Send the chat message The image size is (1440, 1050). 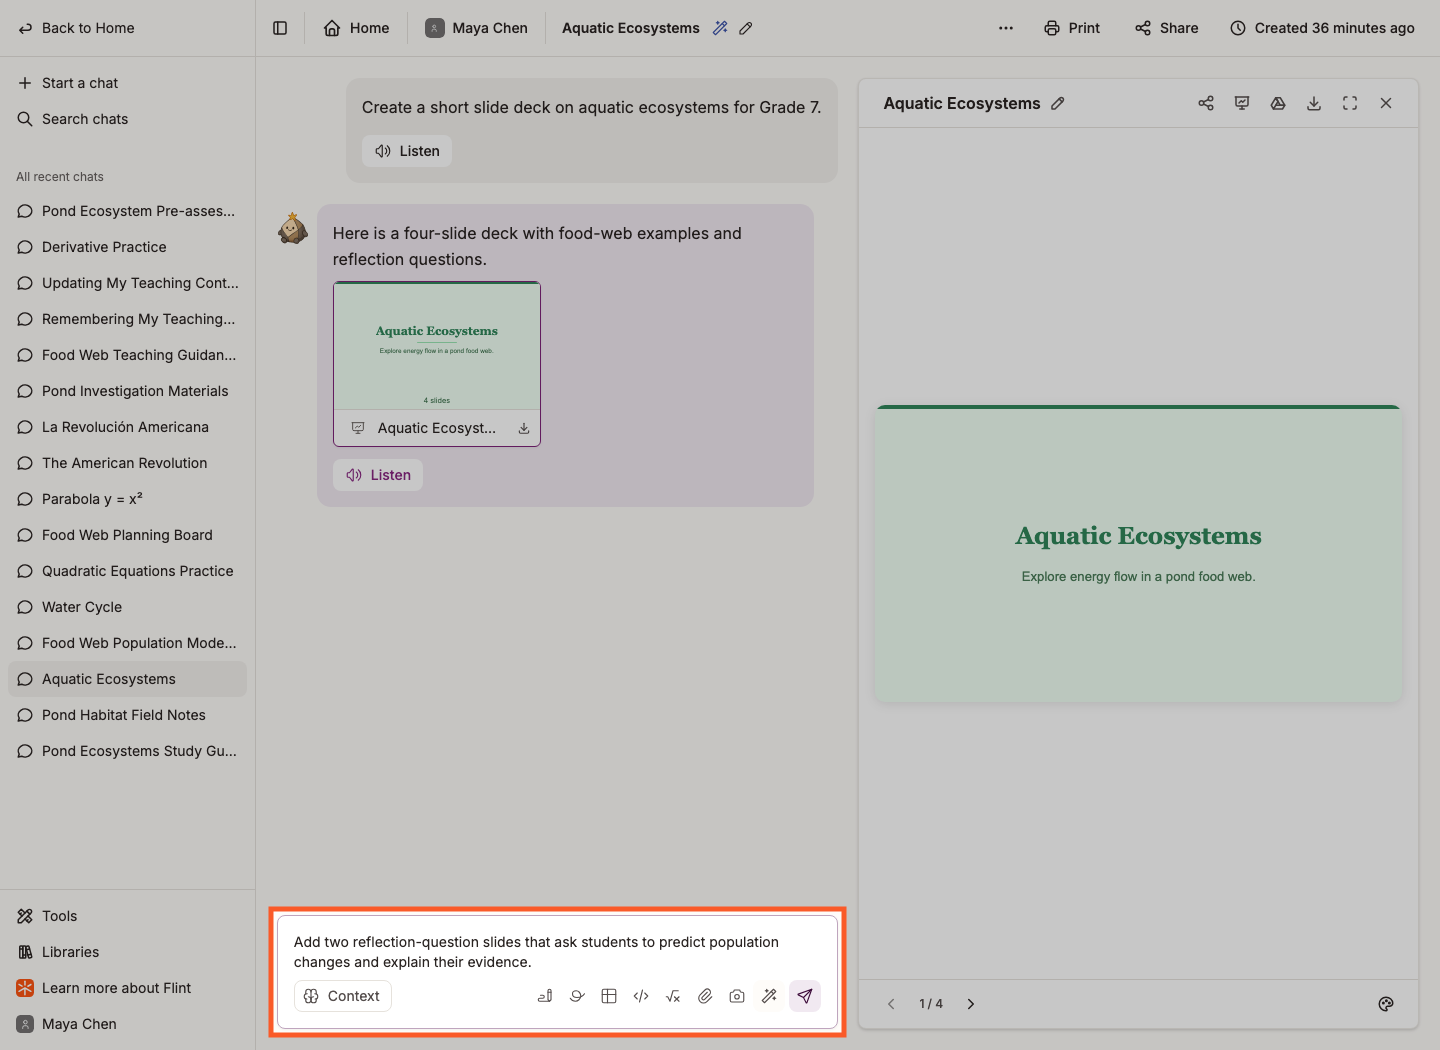point(805,996)
